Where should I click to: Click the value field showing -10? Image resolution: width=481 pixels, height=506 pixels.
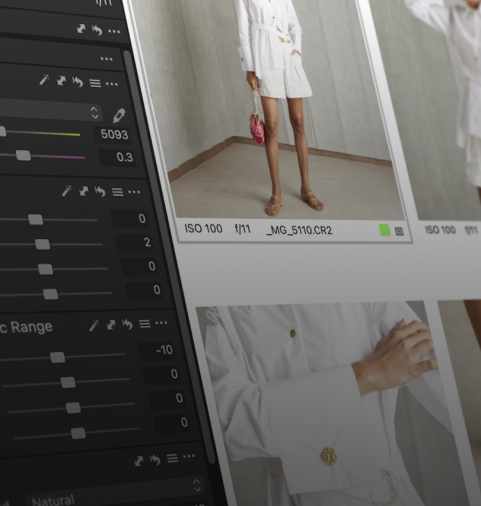click(x=158, y=350)
